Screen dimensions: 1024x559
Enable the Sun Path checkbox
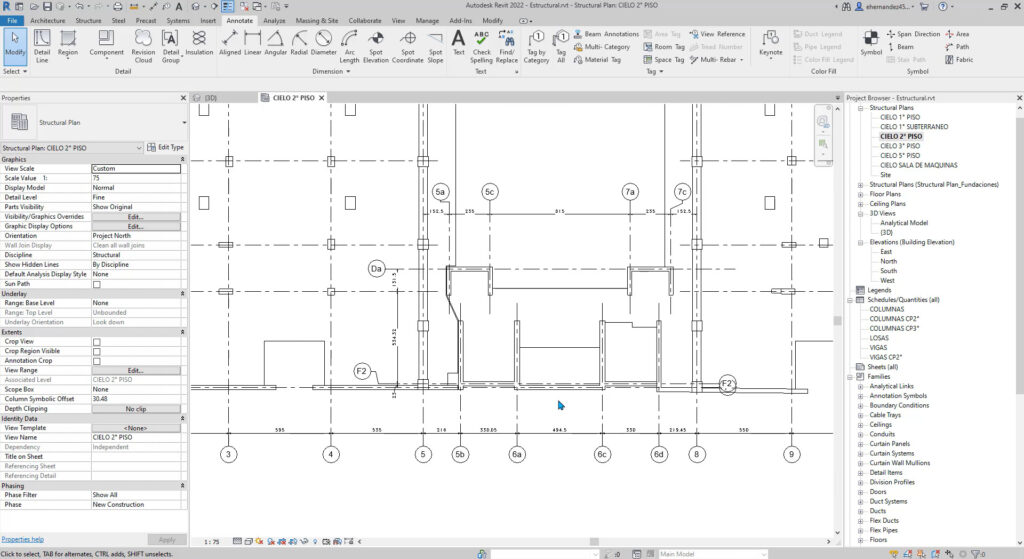coord(97,284)
